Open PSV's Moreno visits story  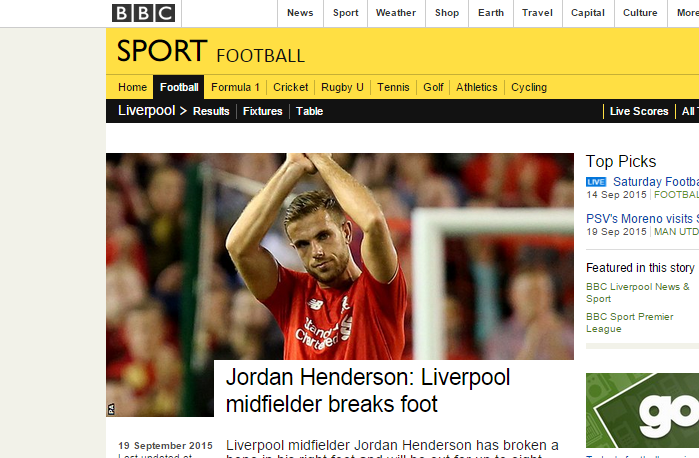point(642,219)
